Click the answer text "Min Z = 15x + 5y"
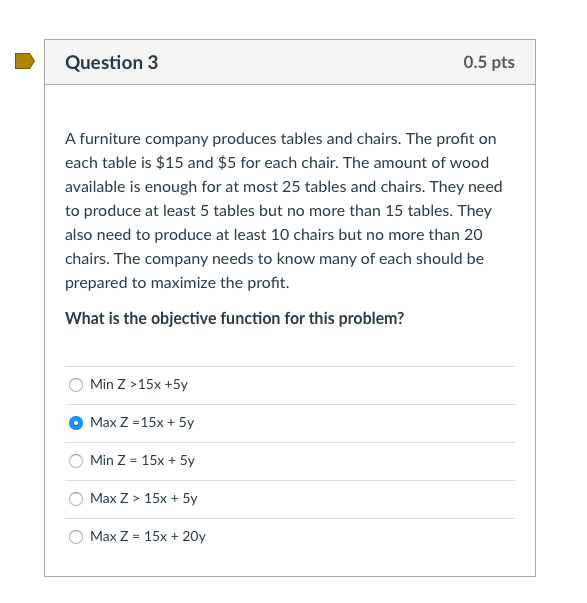The image size is (587, 603). coord(142,460)
